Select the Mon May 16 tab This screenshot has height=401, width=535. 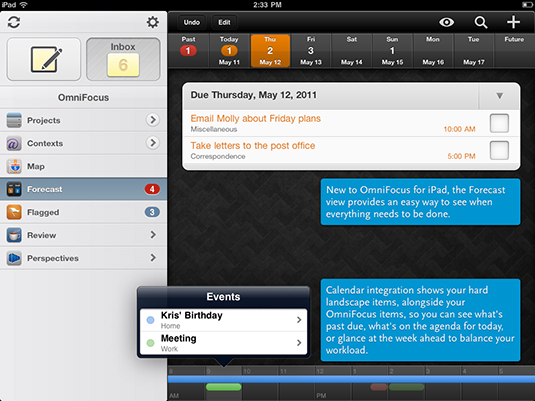coord(433,51)
